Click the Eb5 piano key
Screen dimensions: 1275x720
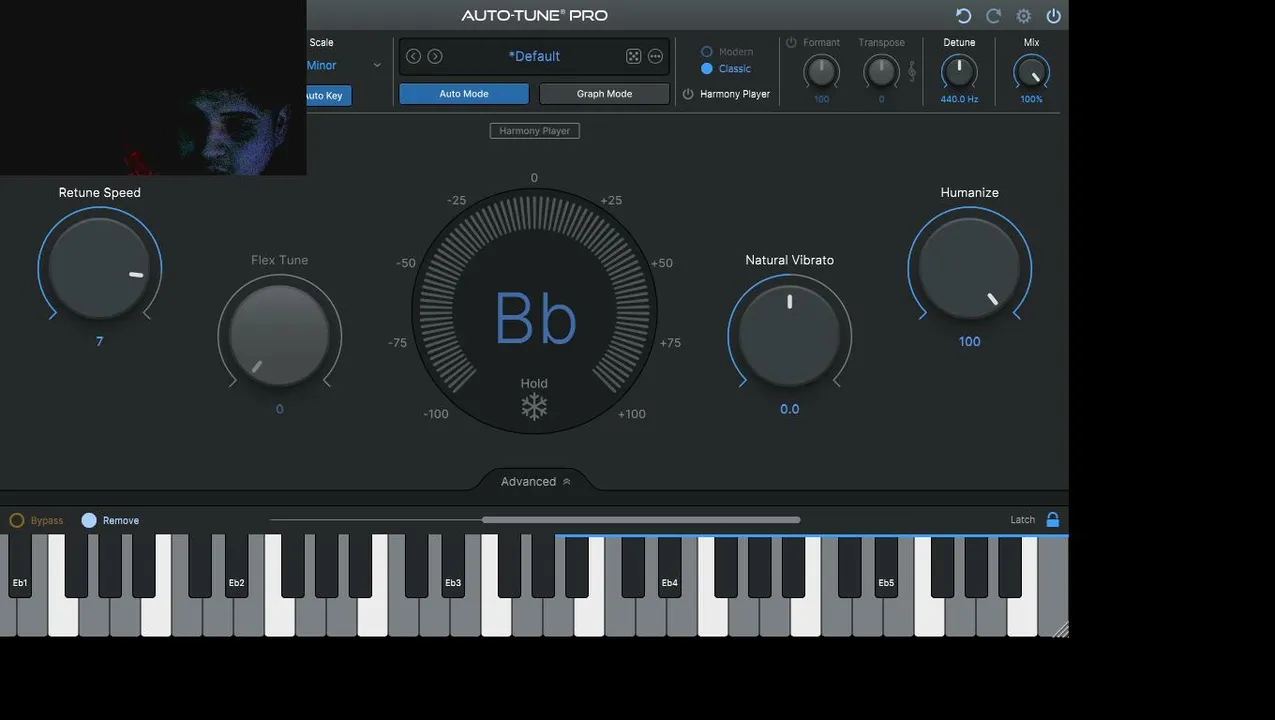click(886, 566)
